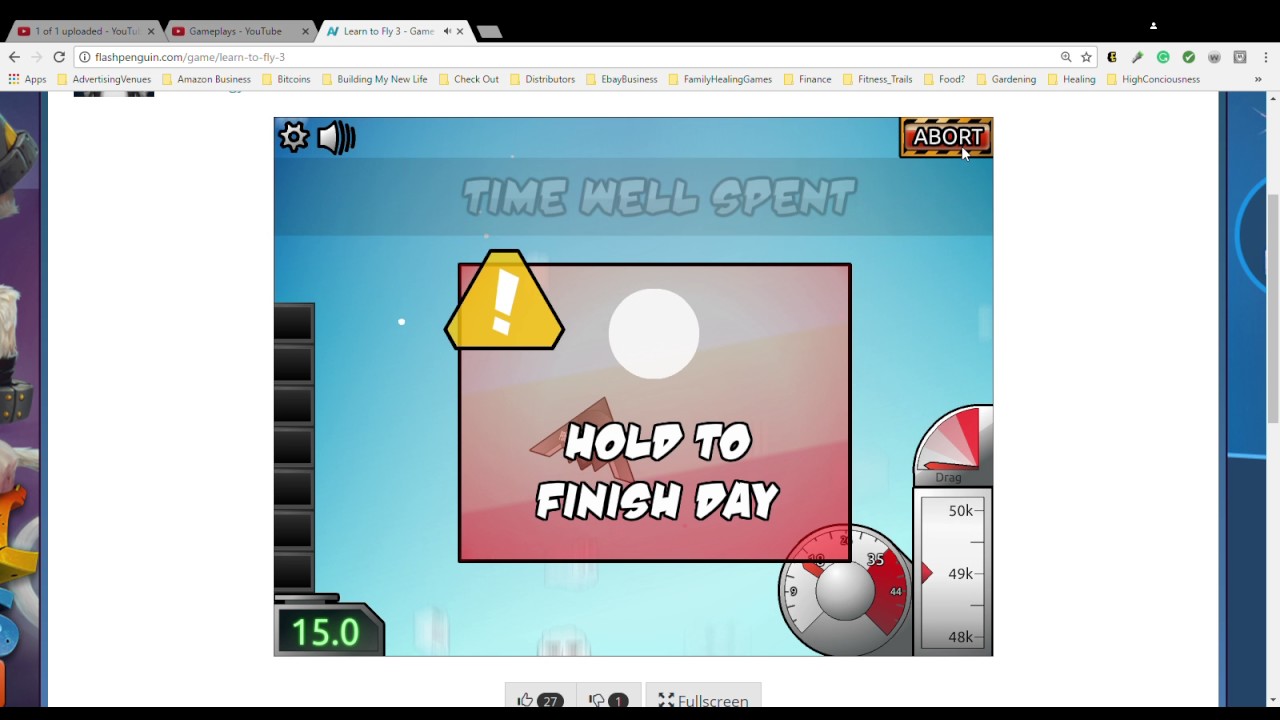Screen dimensions: 1280x720
Task: Click the grey W extension icon
Action: point(1214,57)
